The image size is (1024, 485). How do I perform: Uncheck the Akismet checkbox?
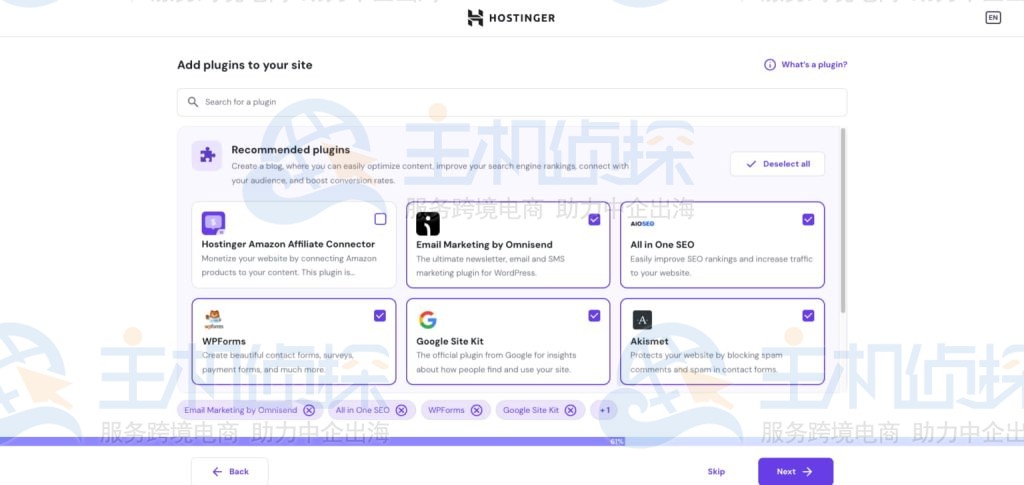(x=808, y=316)
